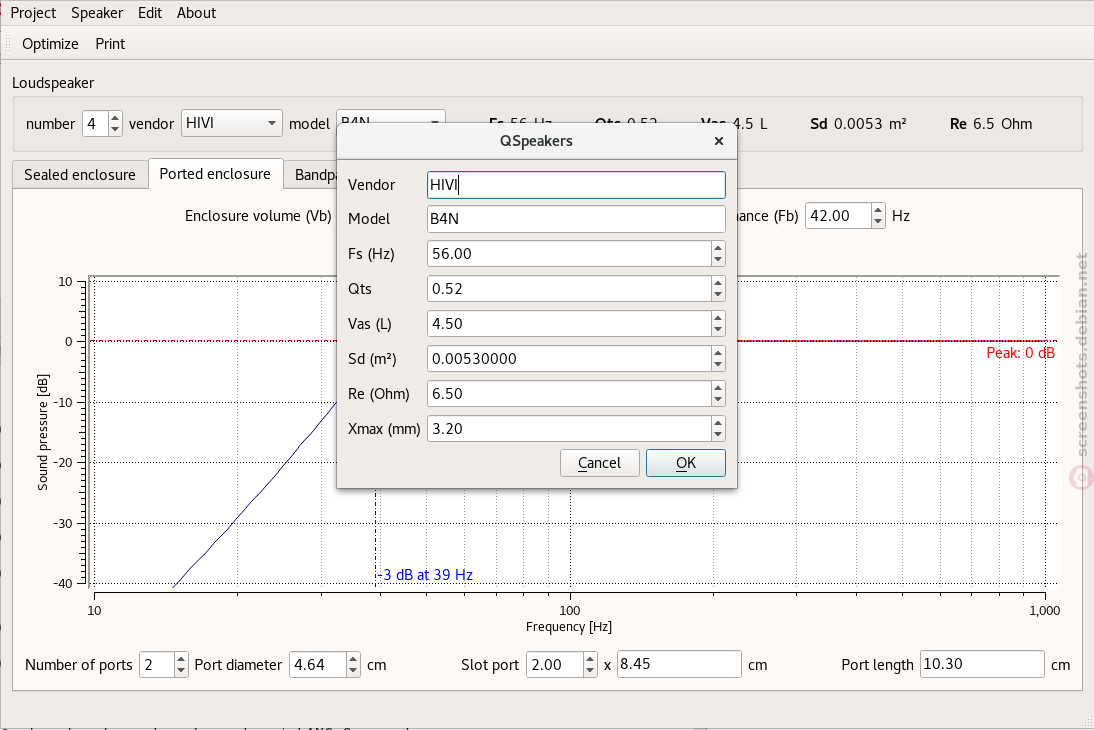The width and height of the screenshot is (1094, 730).
Task: Increase the loudspeaker number spinner
Action: 115,117
